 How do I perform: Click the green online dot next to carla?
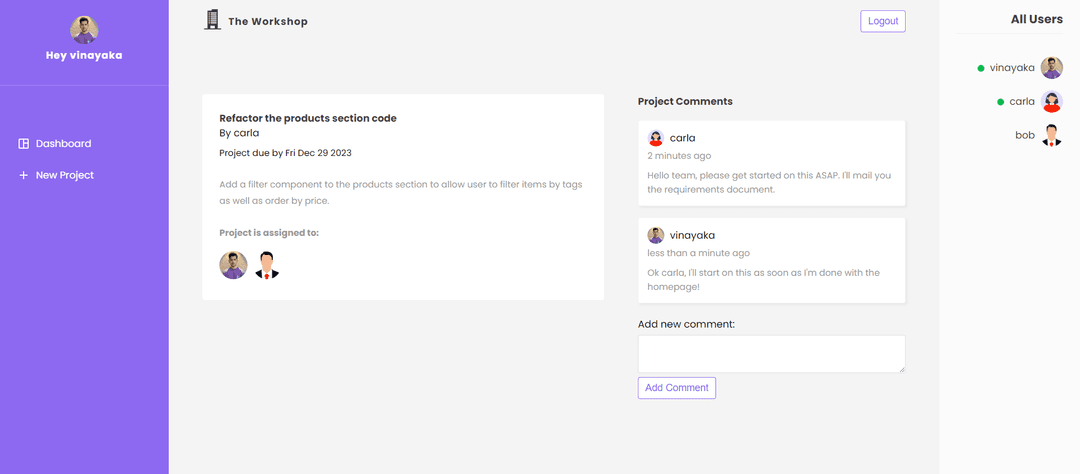(1001, 102)
